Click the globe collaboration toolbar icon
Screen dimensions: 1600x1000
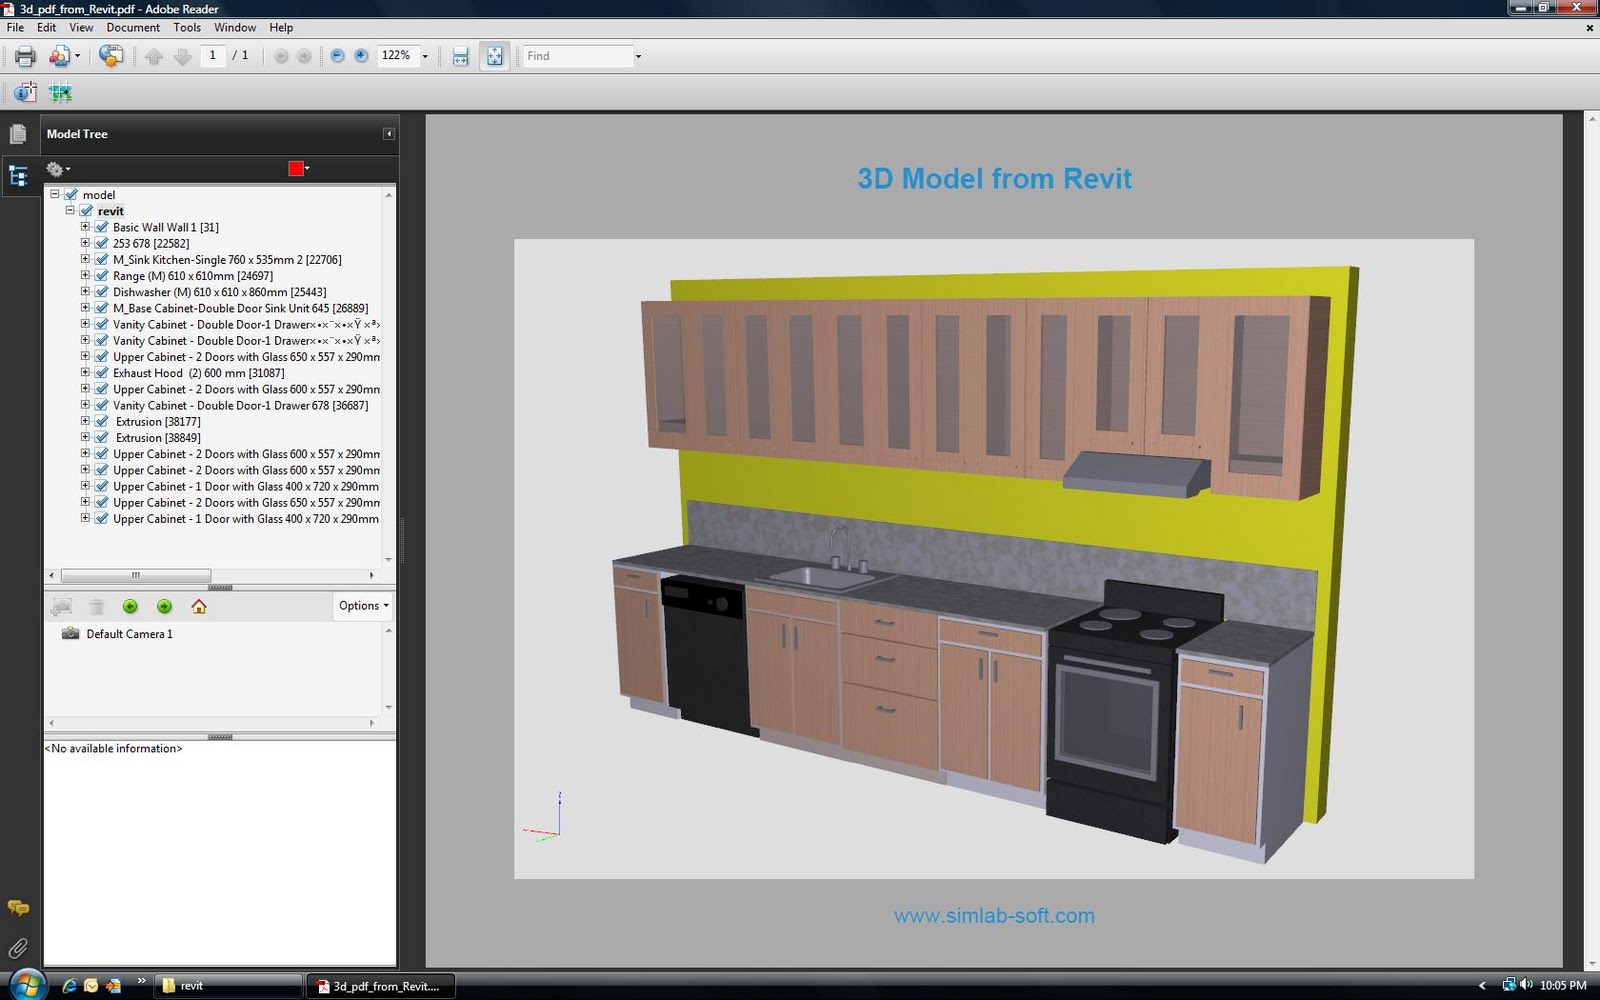point(111,56)
